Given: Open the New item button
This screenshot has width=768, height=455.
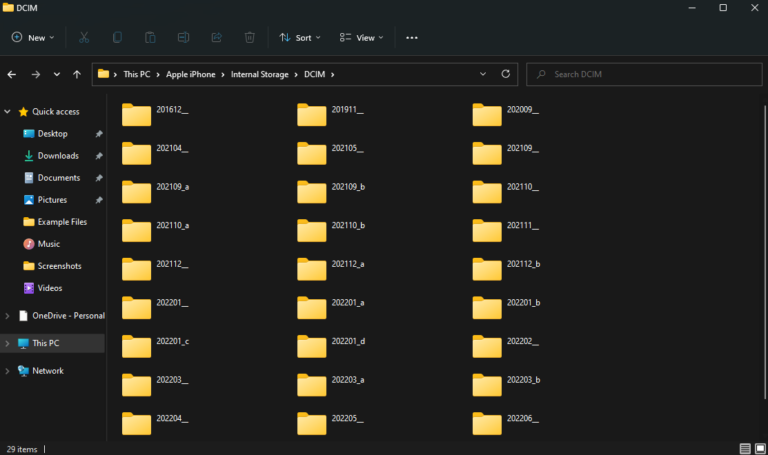Looking at the screenshot, I should click(x=35, y=37).
